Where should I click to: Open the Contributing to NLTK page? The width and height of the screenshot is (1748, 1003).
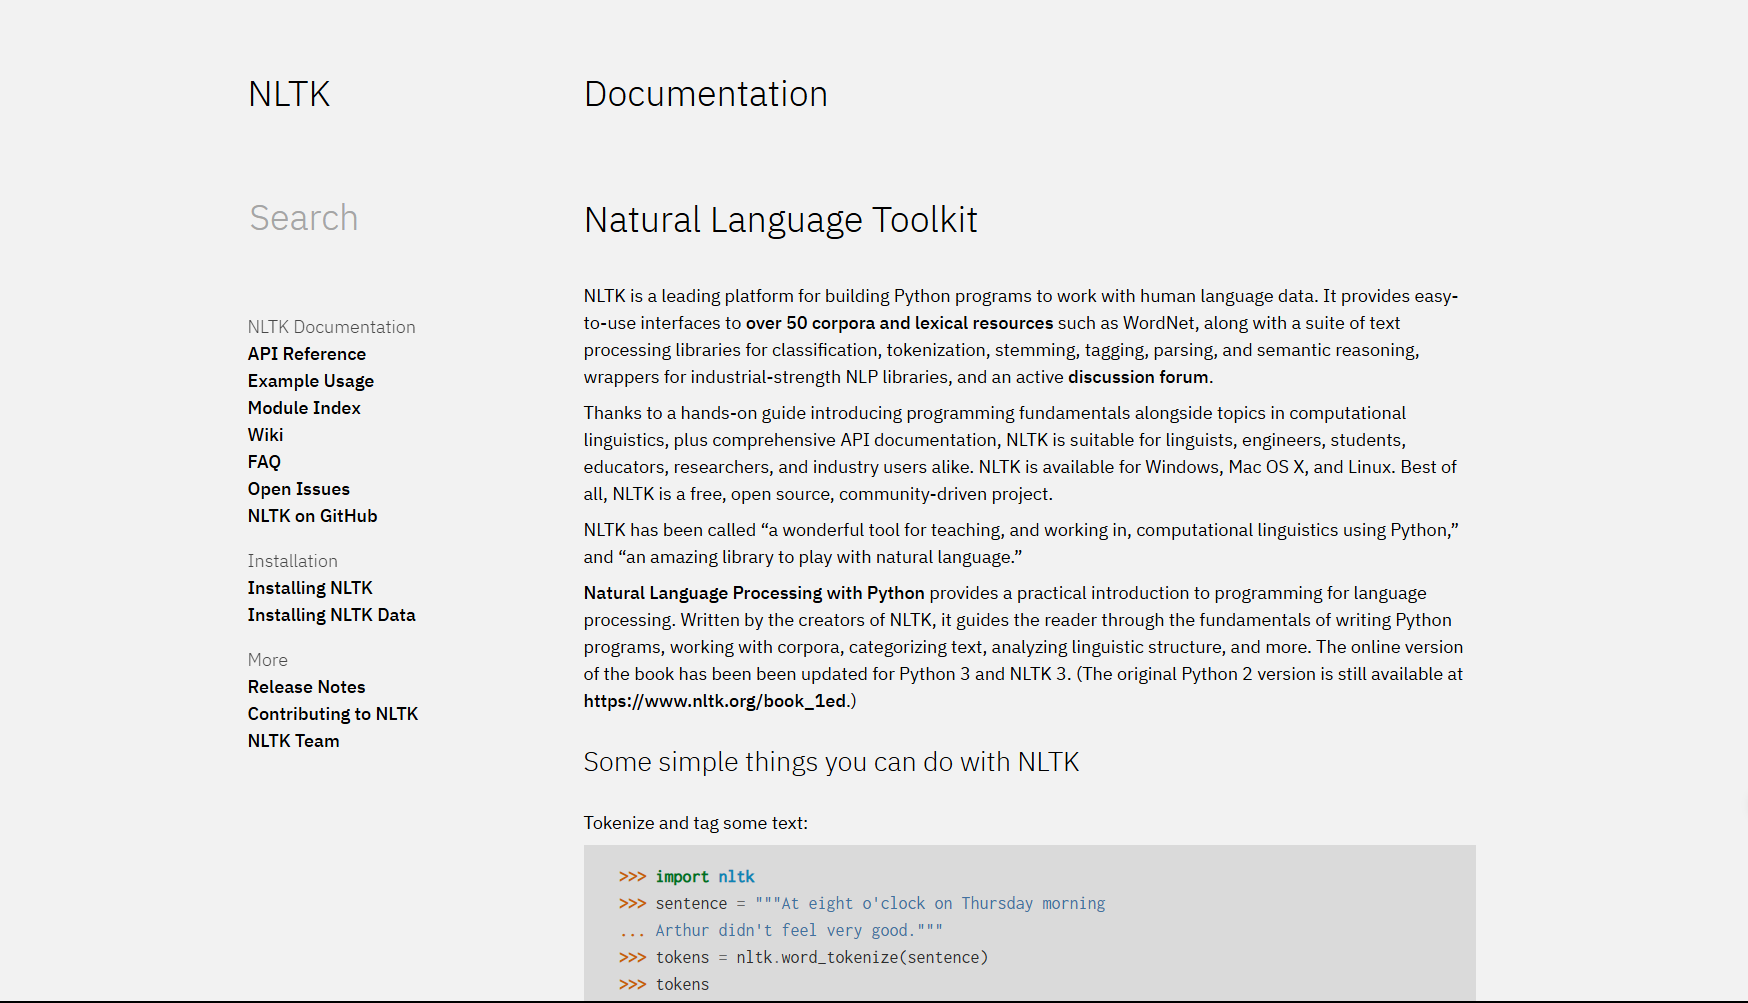[333, 714]
